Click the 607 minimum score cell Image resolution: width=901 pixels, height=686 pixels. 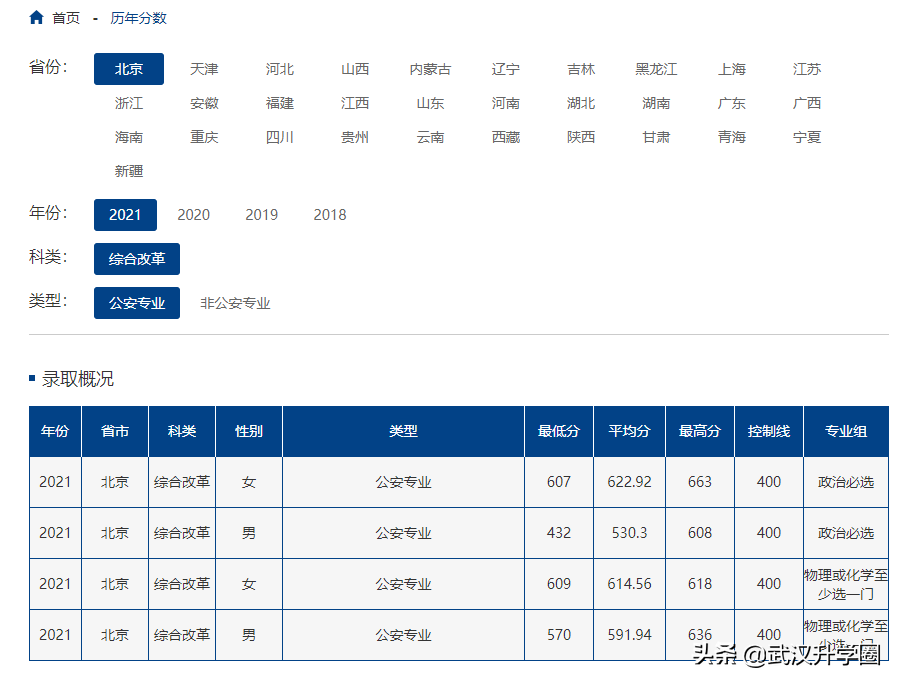click(559, 482)
